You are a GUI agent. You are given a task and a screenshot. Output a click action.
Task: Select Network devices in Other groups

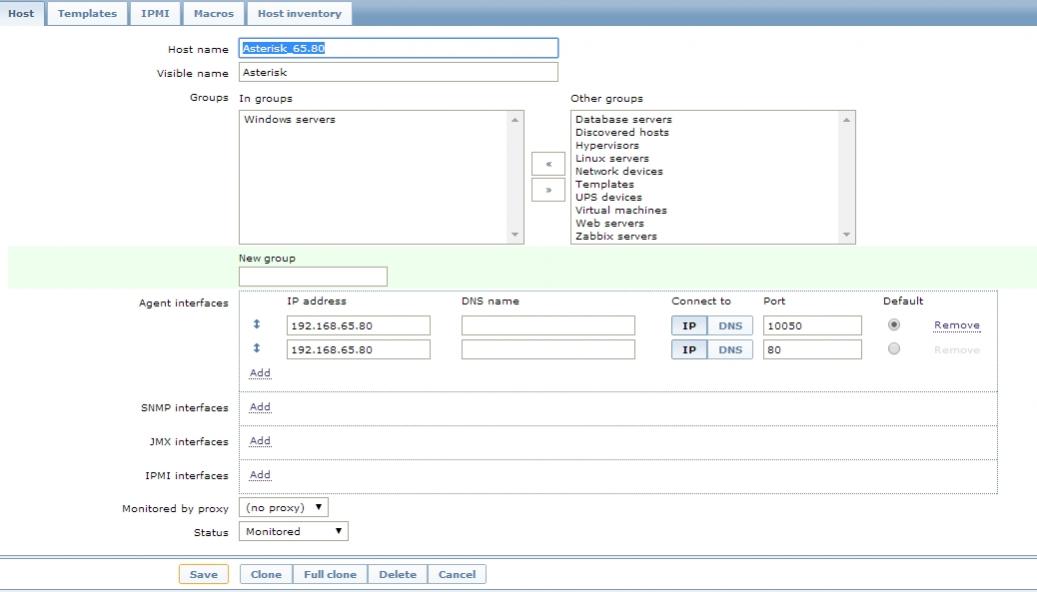[619, 171]
